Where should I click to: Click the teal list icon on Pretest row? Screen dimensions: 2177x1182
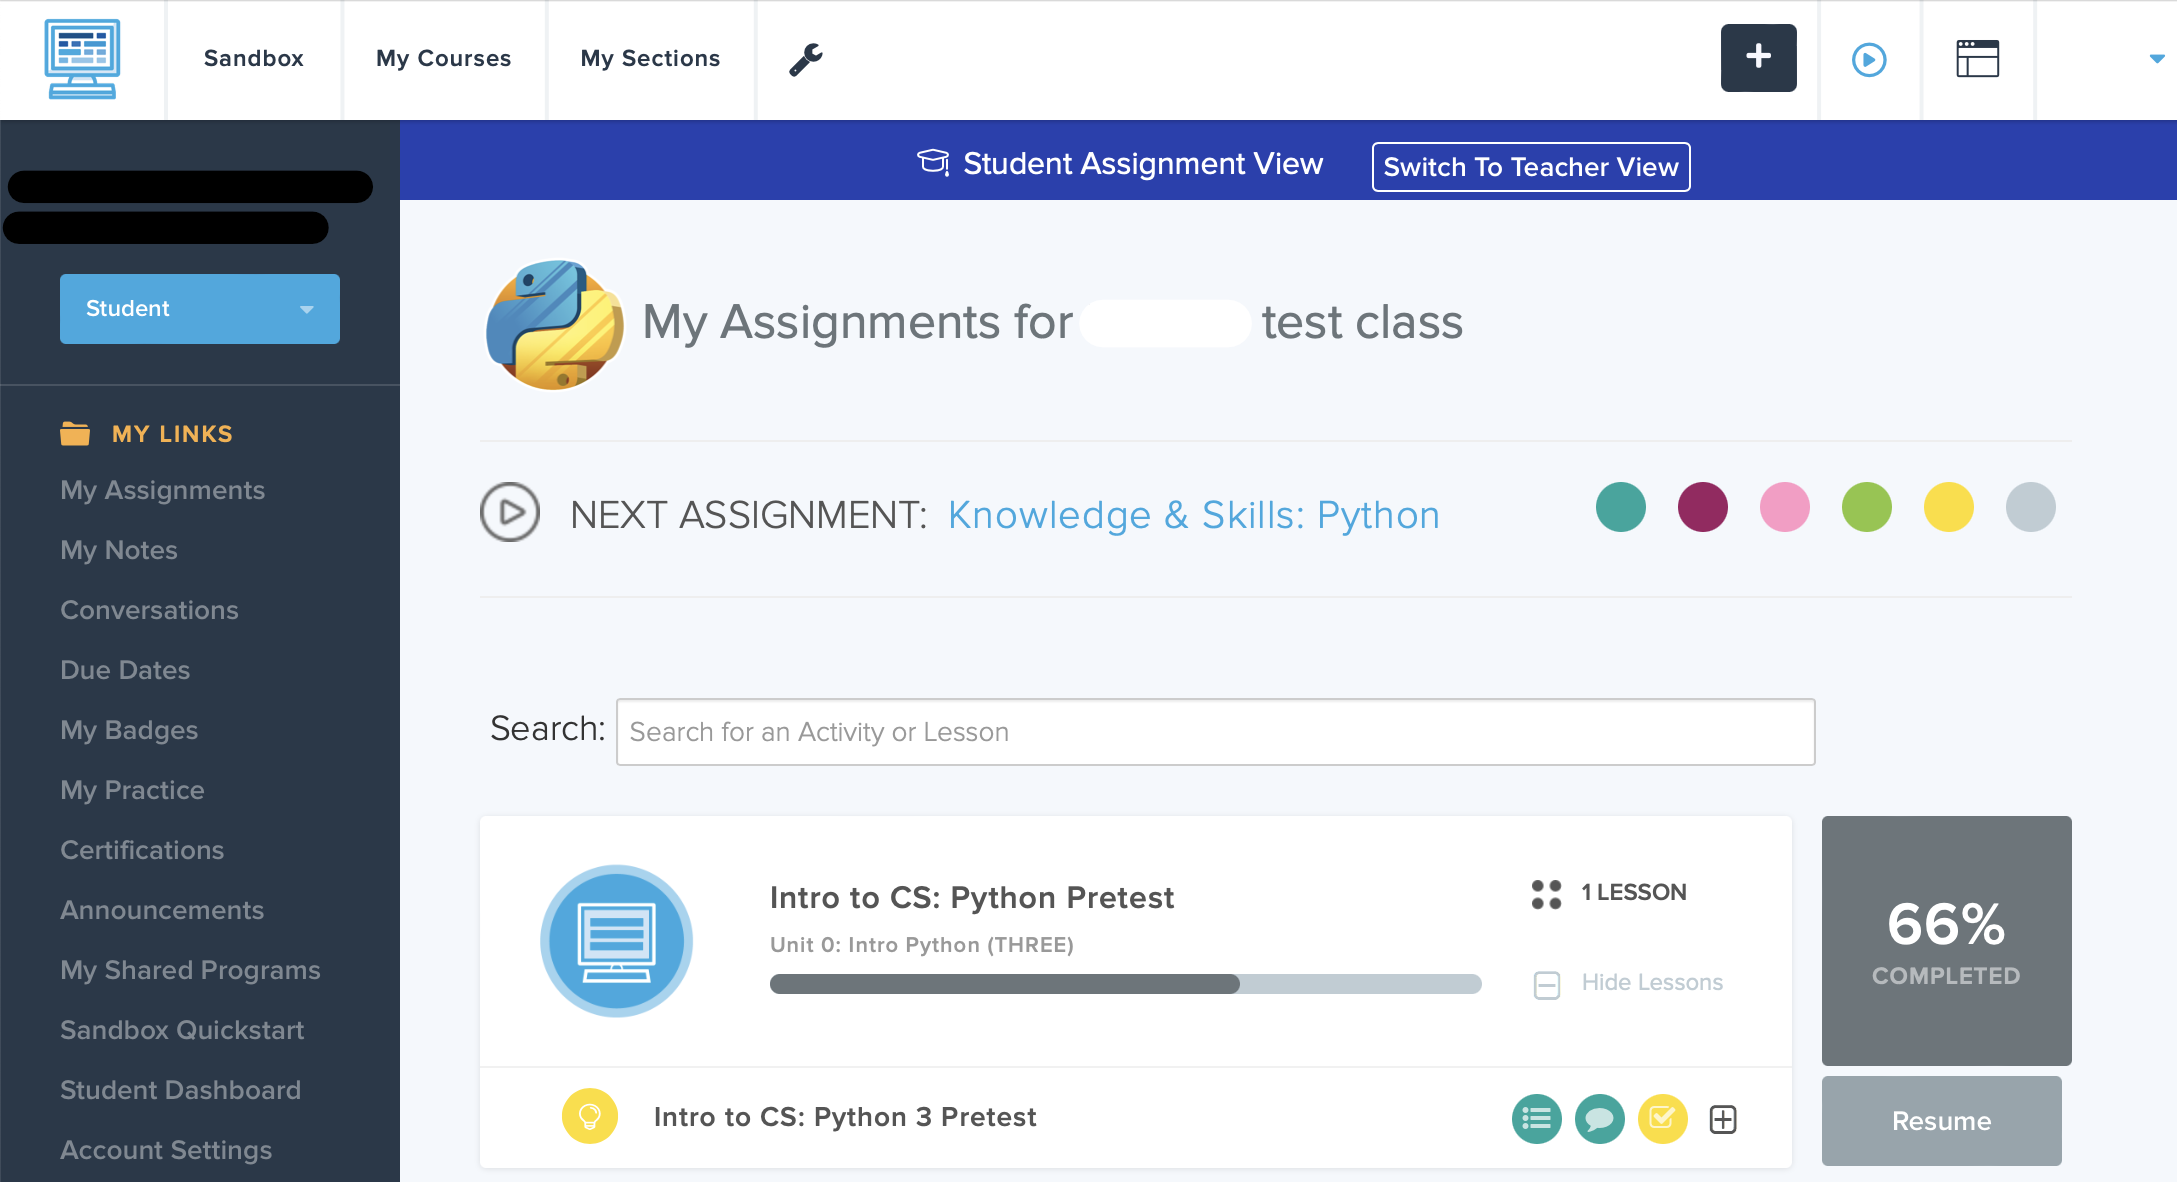coord(1536,1118)
